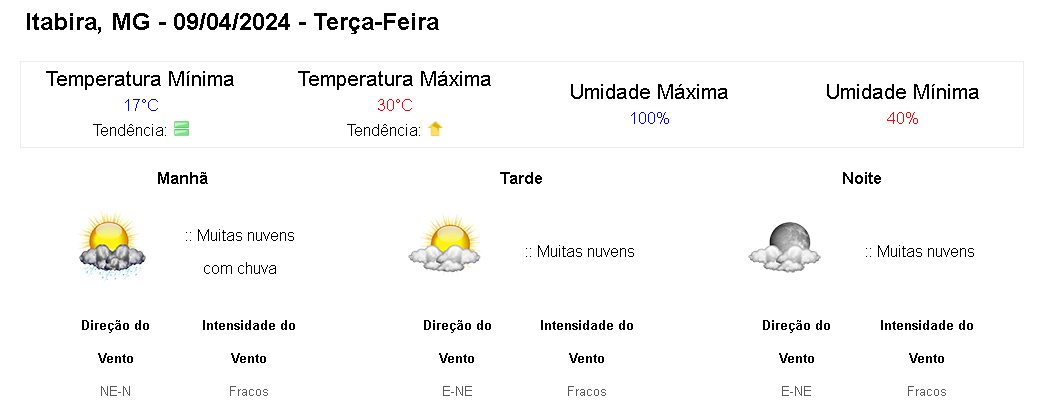Click the NE-N morning wind direction
Viewport: 1048px width, 412px height.
click(x=116, y=391)
